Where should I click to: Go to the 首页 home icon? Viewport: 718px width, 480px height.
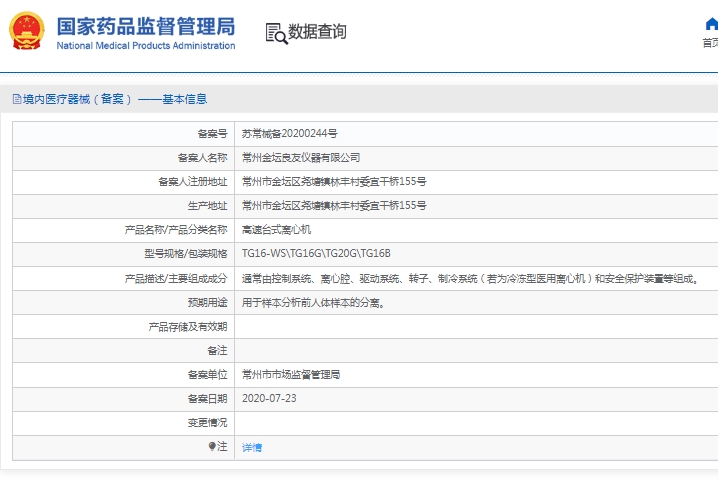coord(711,23)
